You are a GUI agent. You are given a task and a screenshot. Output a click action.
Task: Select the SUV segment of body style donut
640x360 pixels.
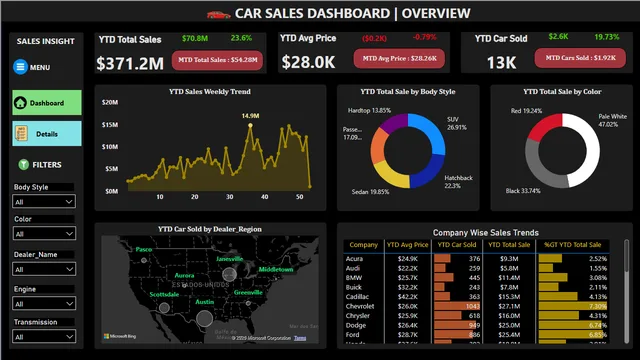click(x=432, y=130)
